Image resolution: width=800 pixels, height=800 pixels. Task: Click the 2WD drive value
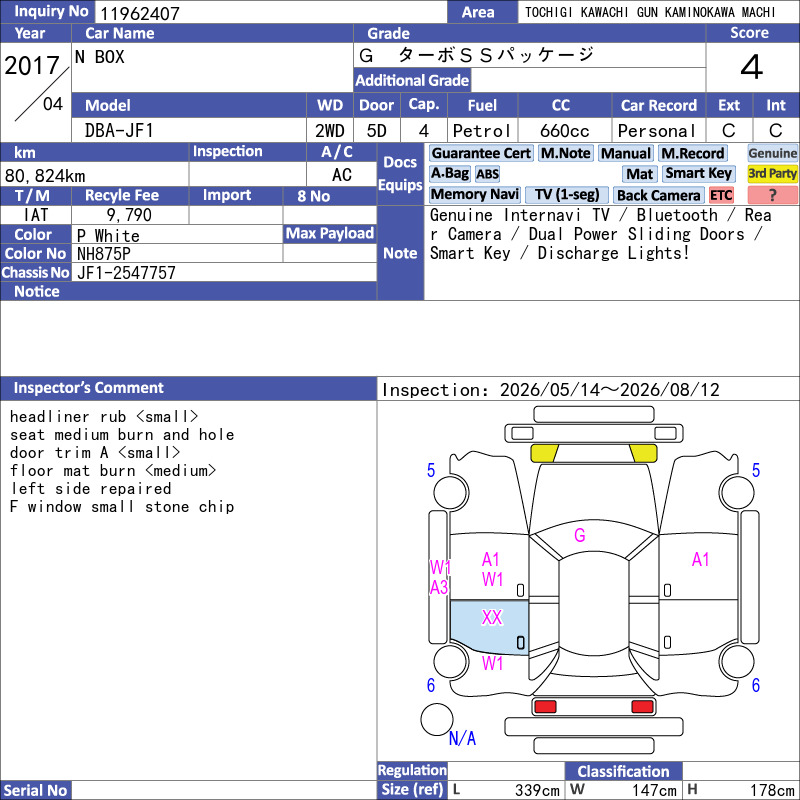[x=330, y=131]
